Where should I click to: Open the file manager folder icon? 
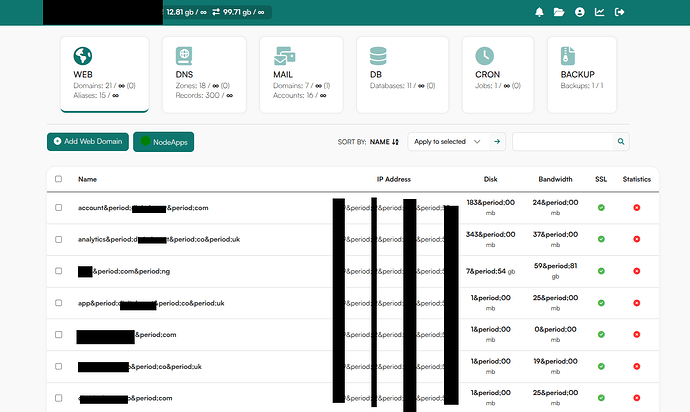click(559, 12)
